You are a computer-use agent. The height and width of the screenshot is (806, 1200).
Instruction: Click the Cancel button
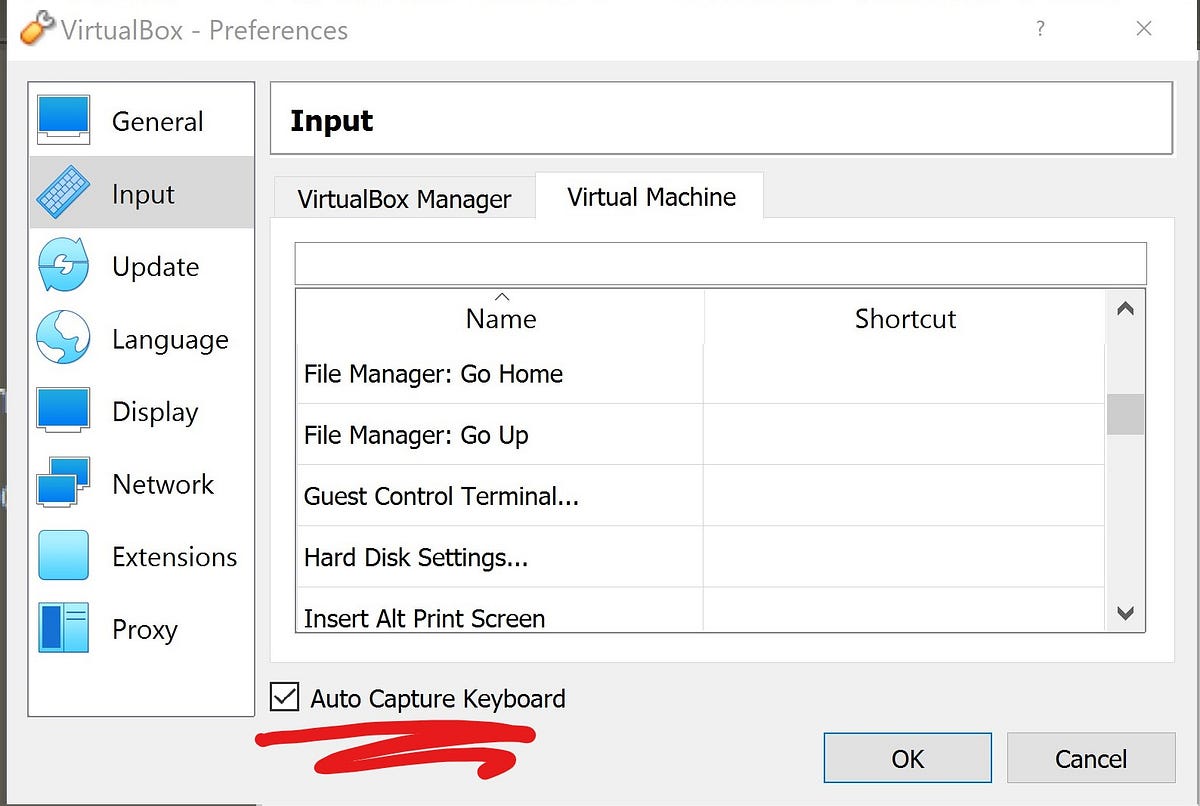pos(1091,758)
